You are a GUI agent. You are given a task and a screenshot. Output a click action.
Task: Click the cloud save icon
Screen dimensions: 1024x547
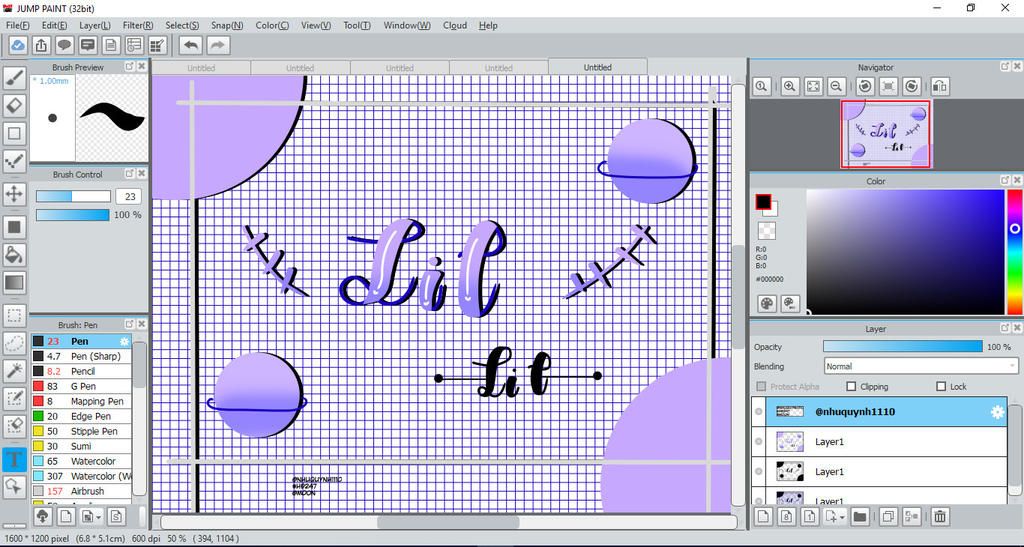point(18,45)
